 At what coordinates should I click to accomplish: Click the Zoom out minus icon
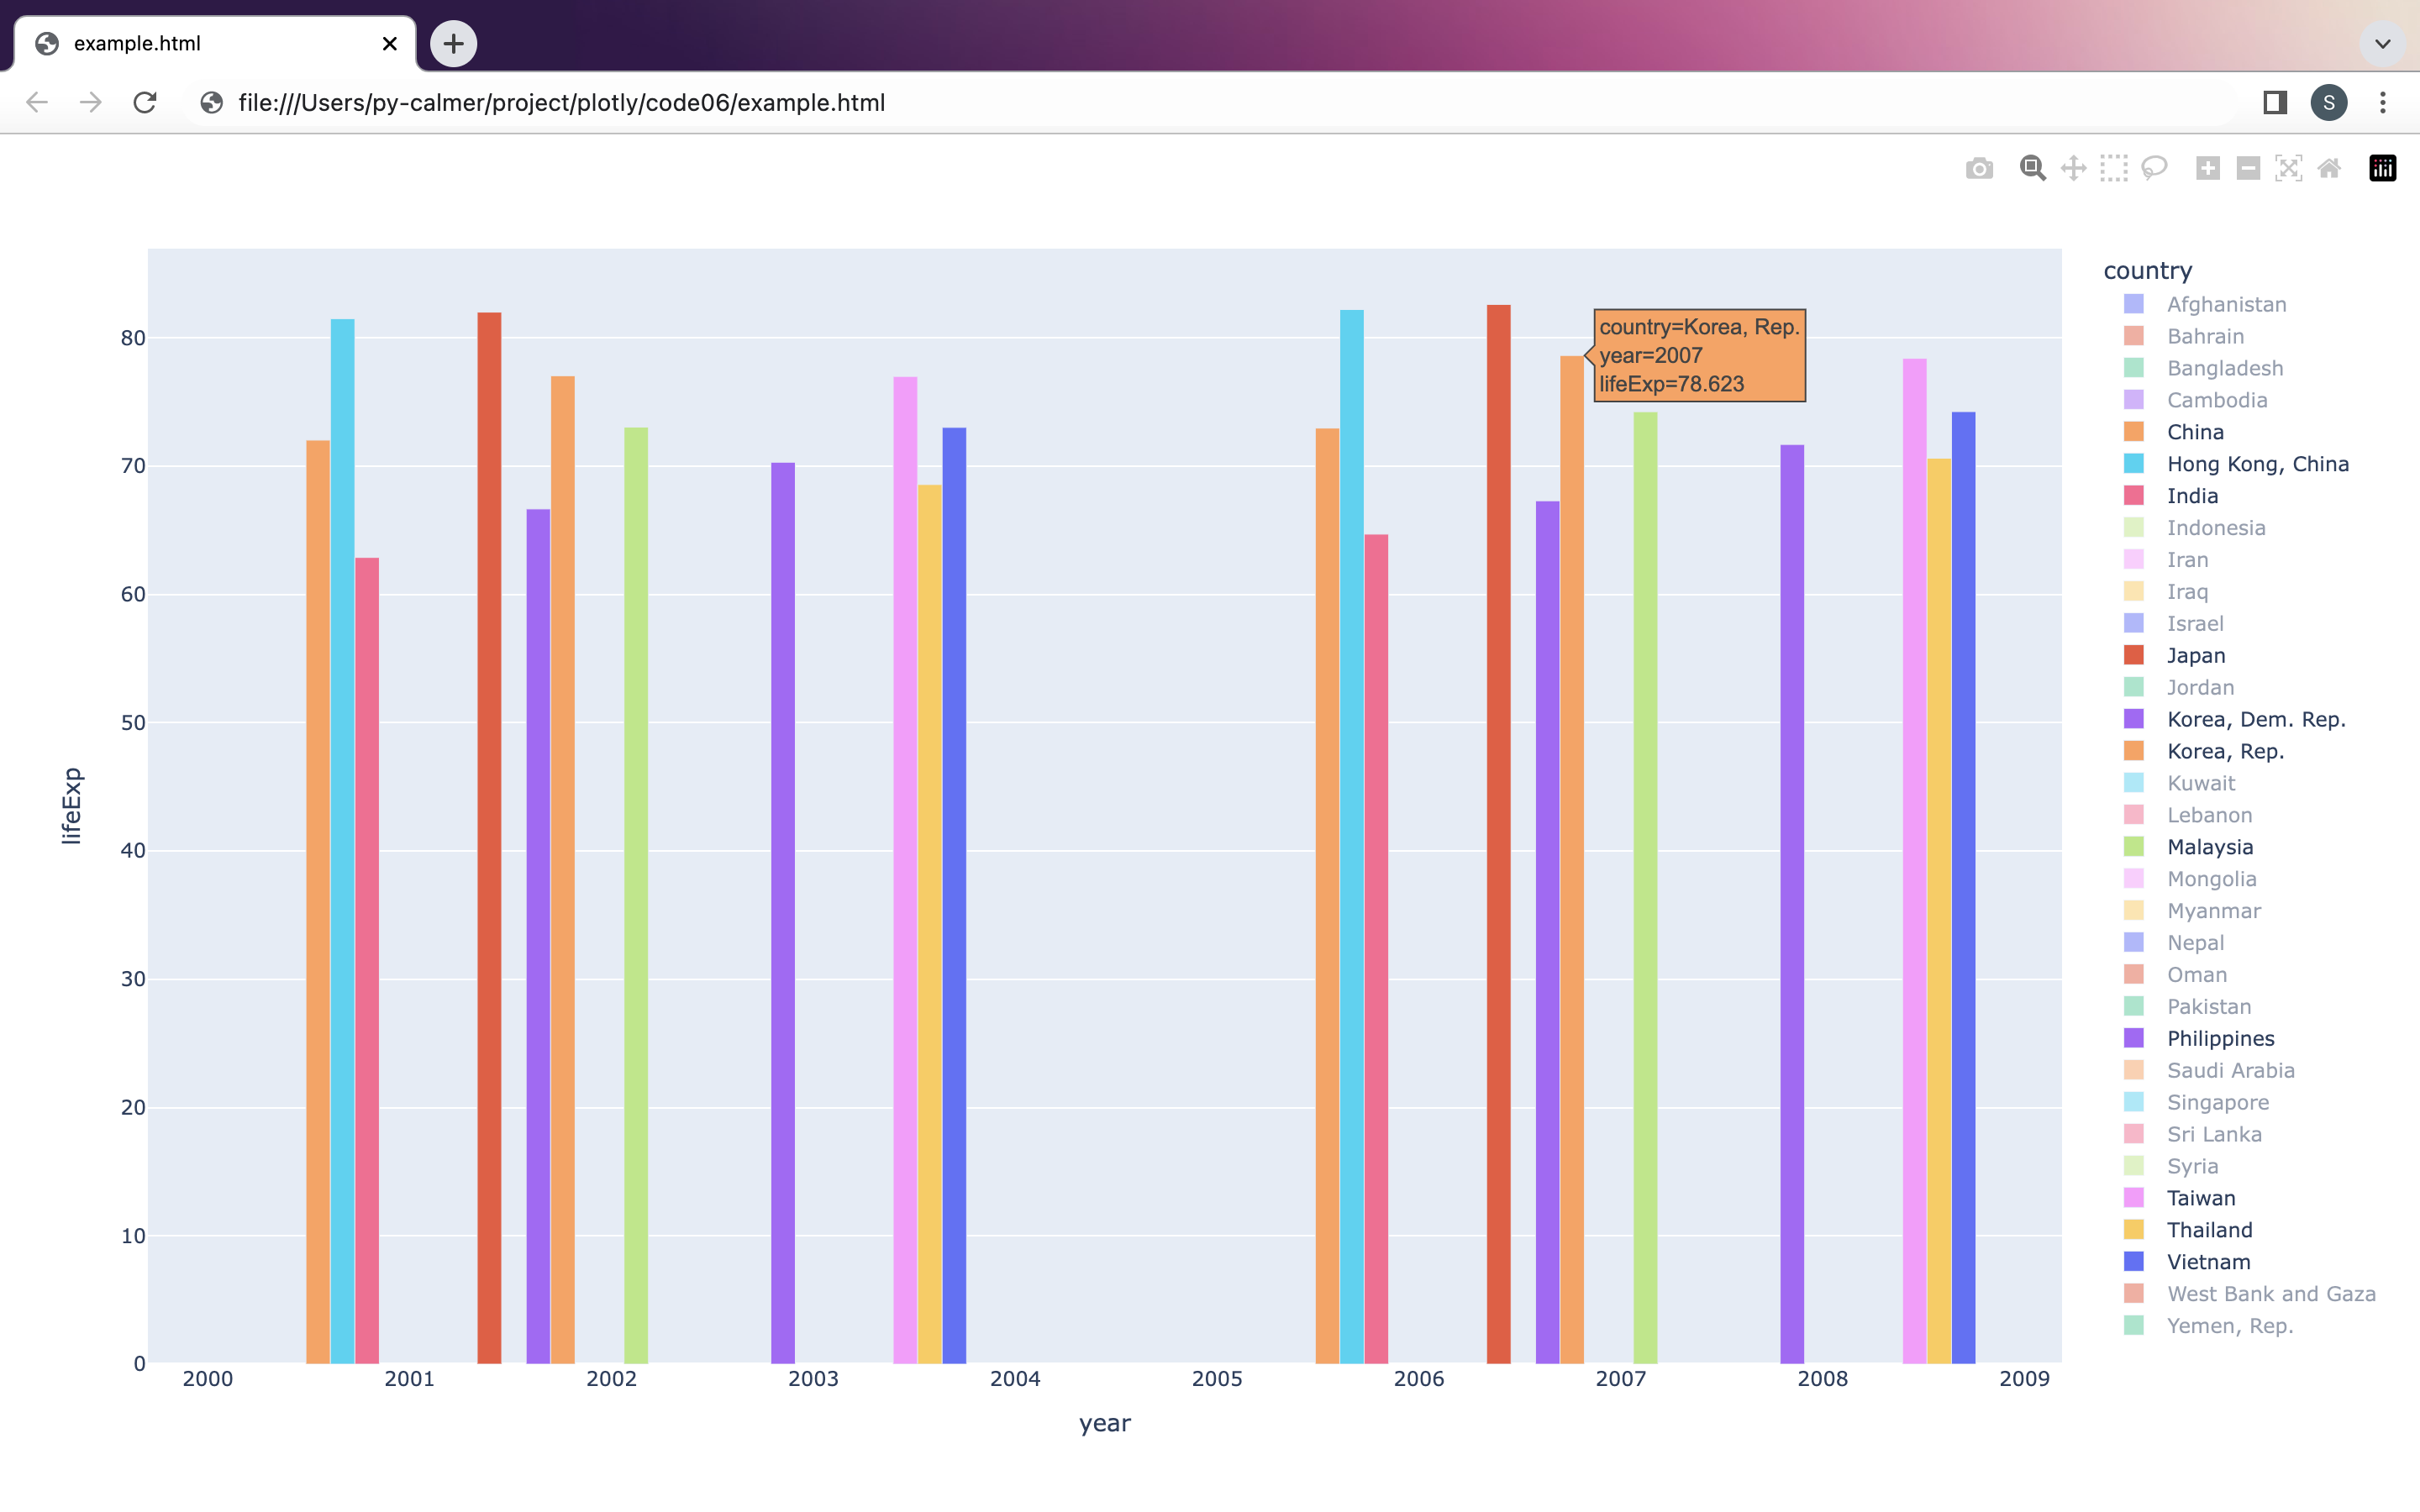tap(2248, 168)
